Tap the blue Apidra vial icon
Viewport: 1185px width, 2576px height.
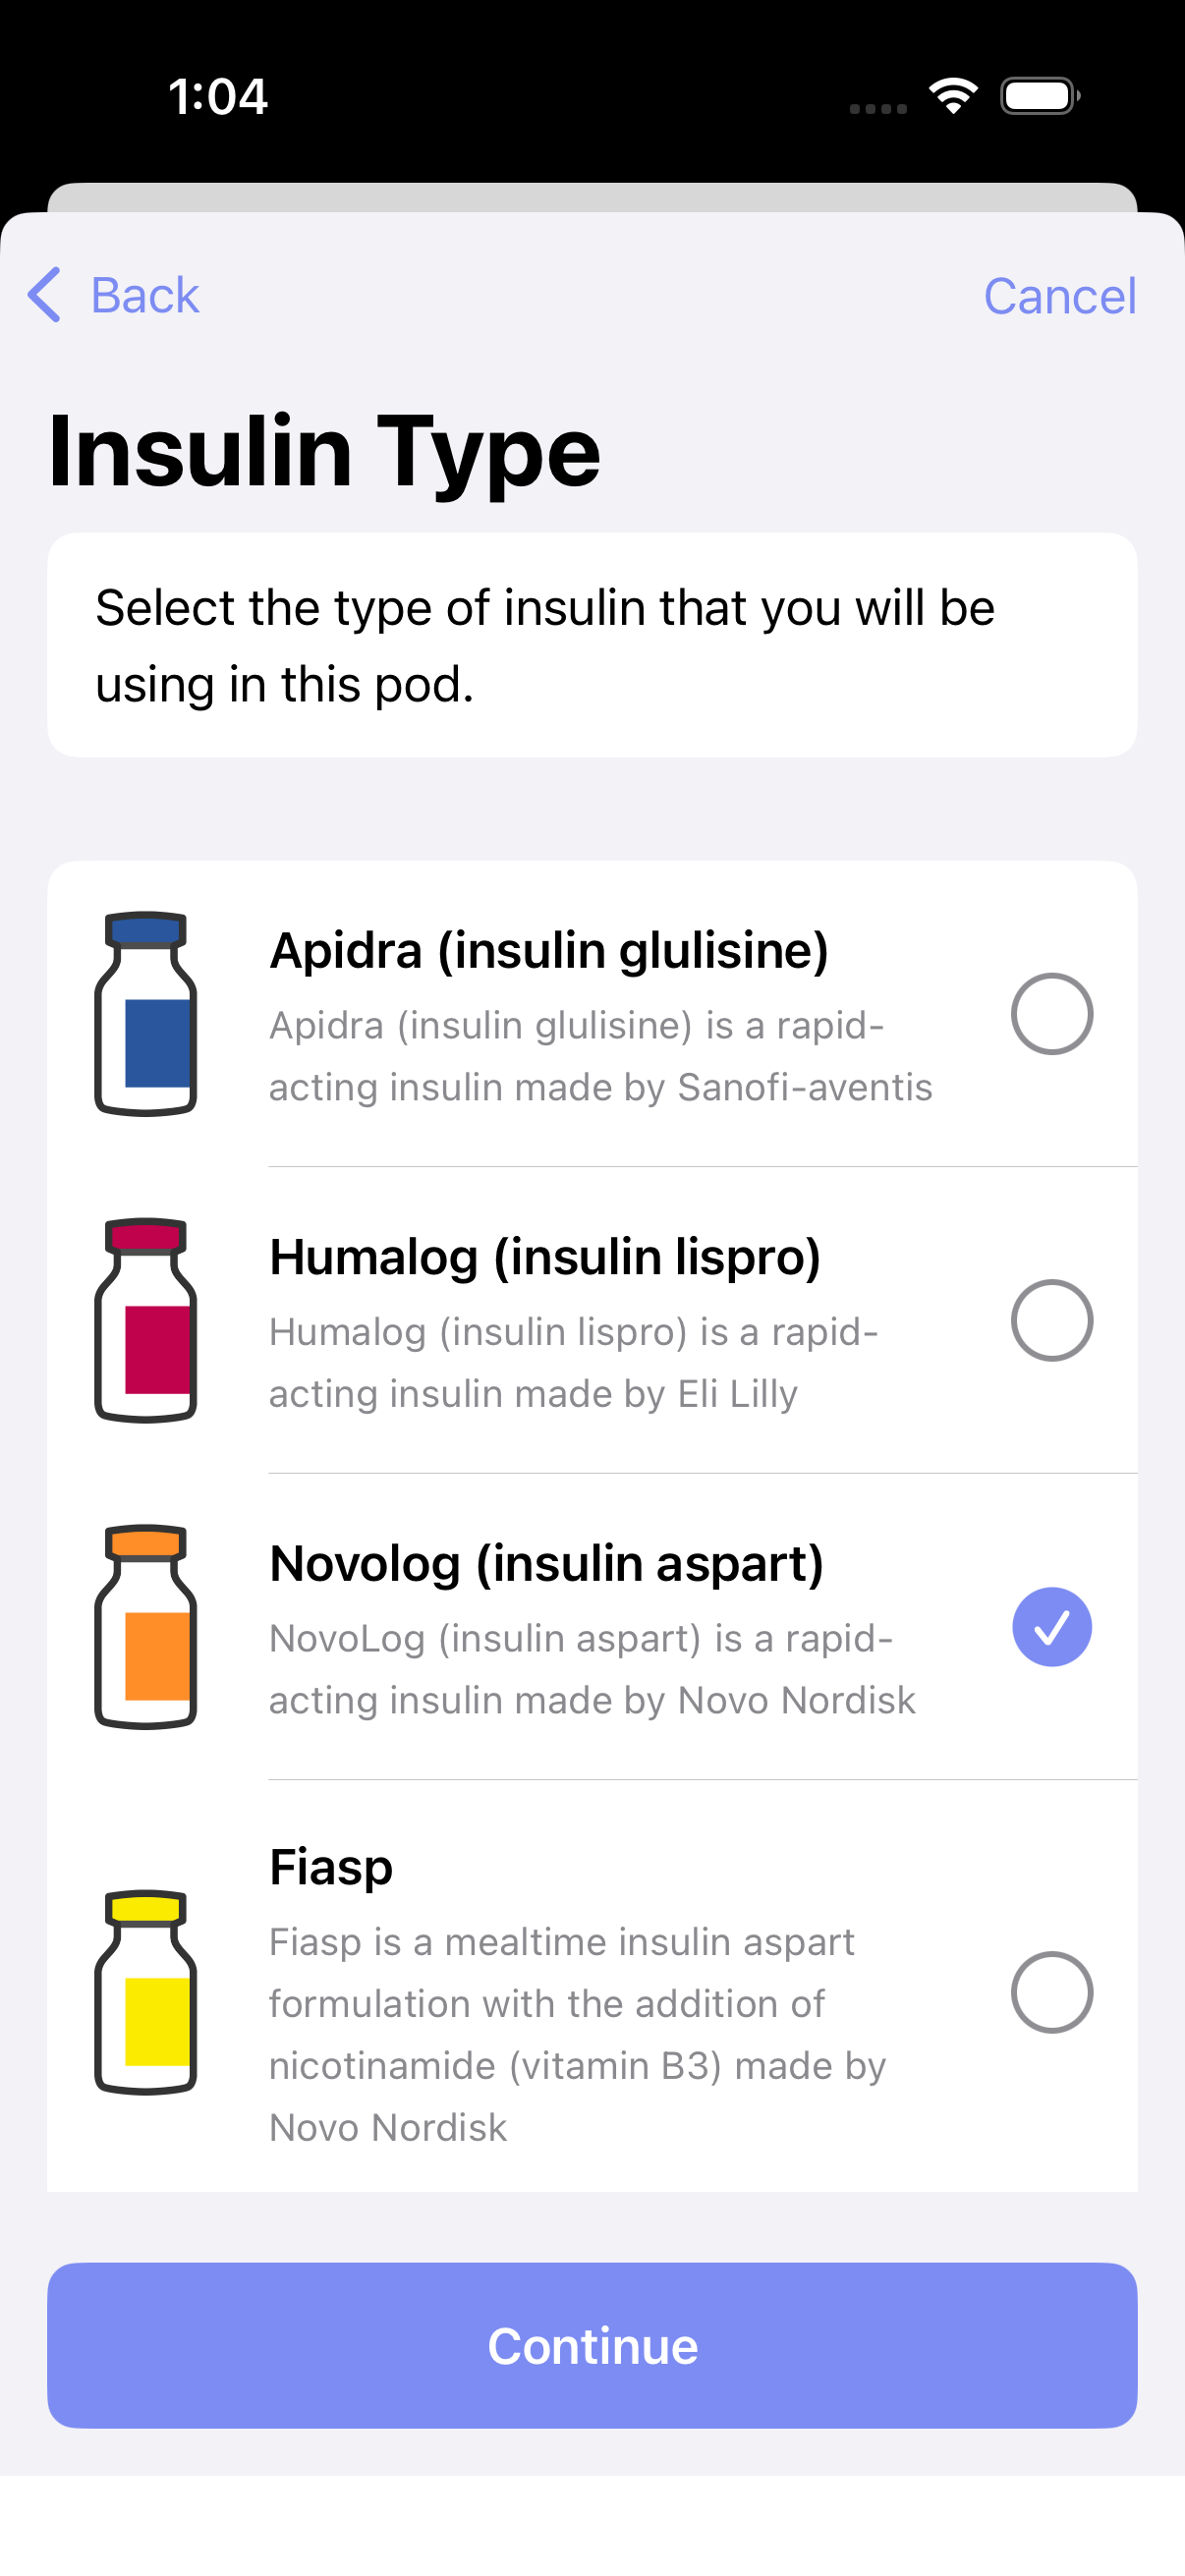145,1013
